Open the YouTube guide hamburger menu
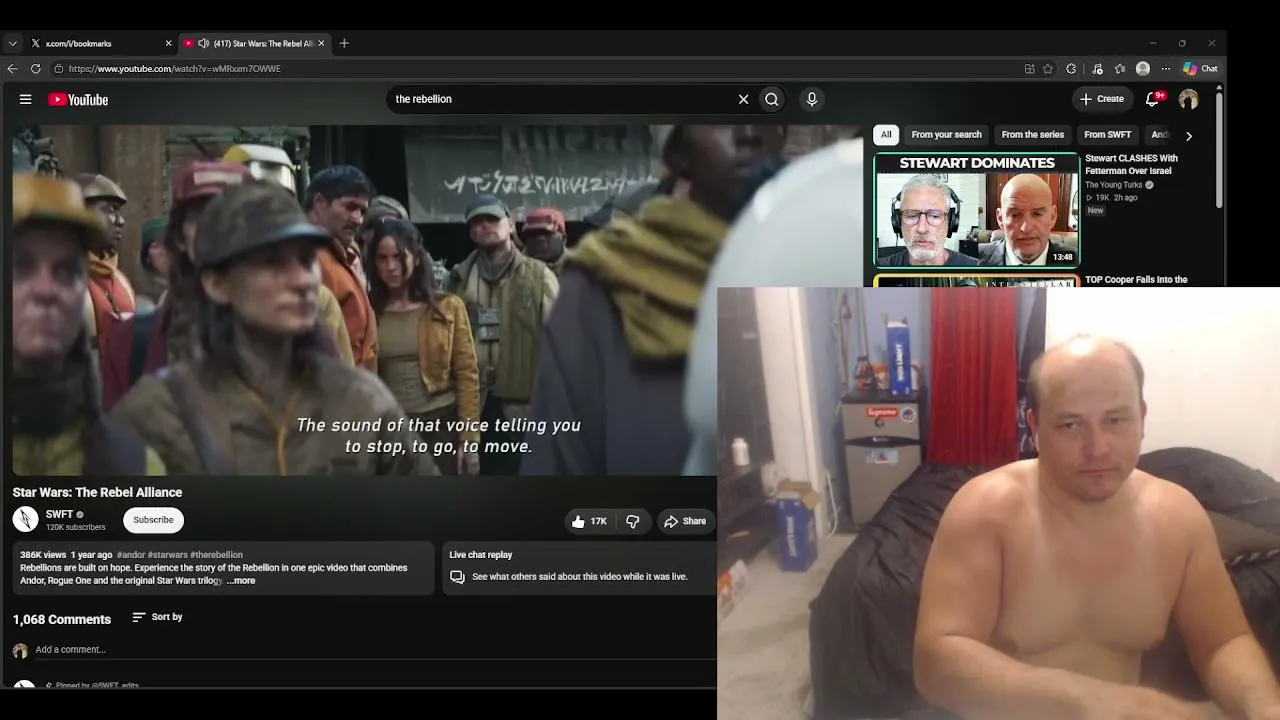Screen dimensions: 1280x720 pyautogui.click(x=25, y=99)
